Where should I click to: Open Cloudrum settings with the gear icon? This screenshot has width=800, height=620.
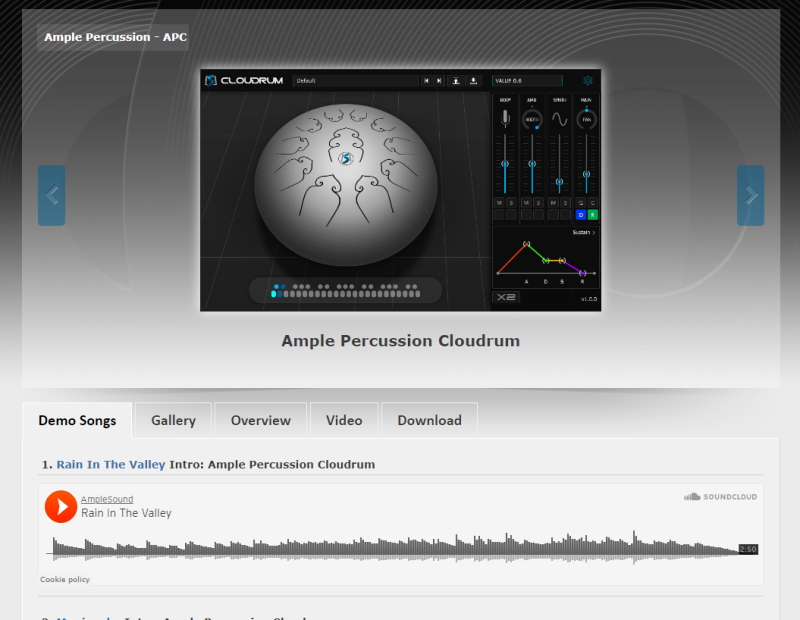click(x=588, y=81)
